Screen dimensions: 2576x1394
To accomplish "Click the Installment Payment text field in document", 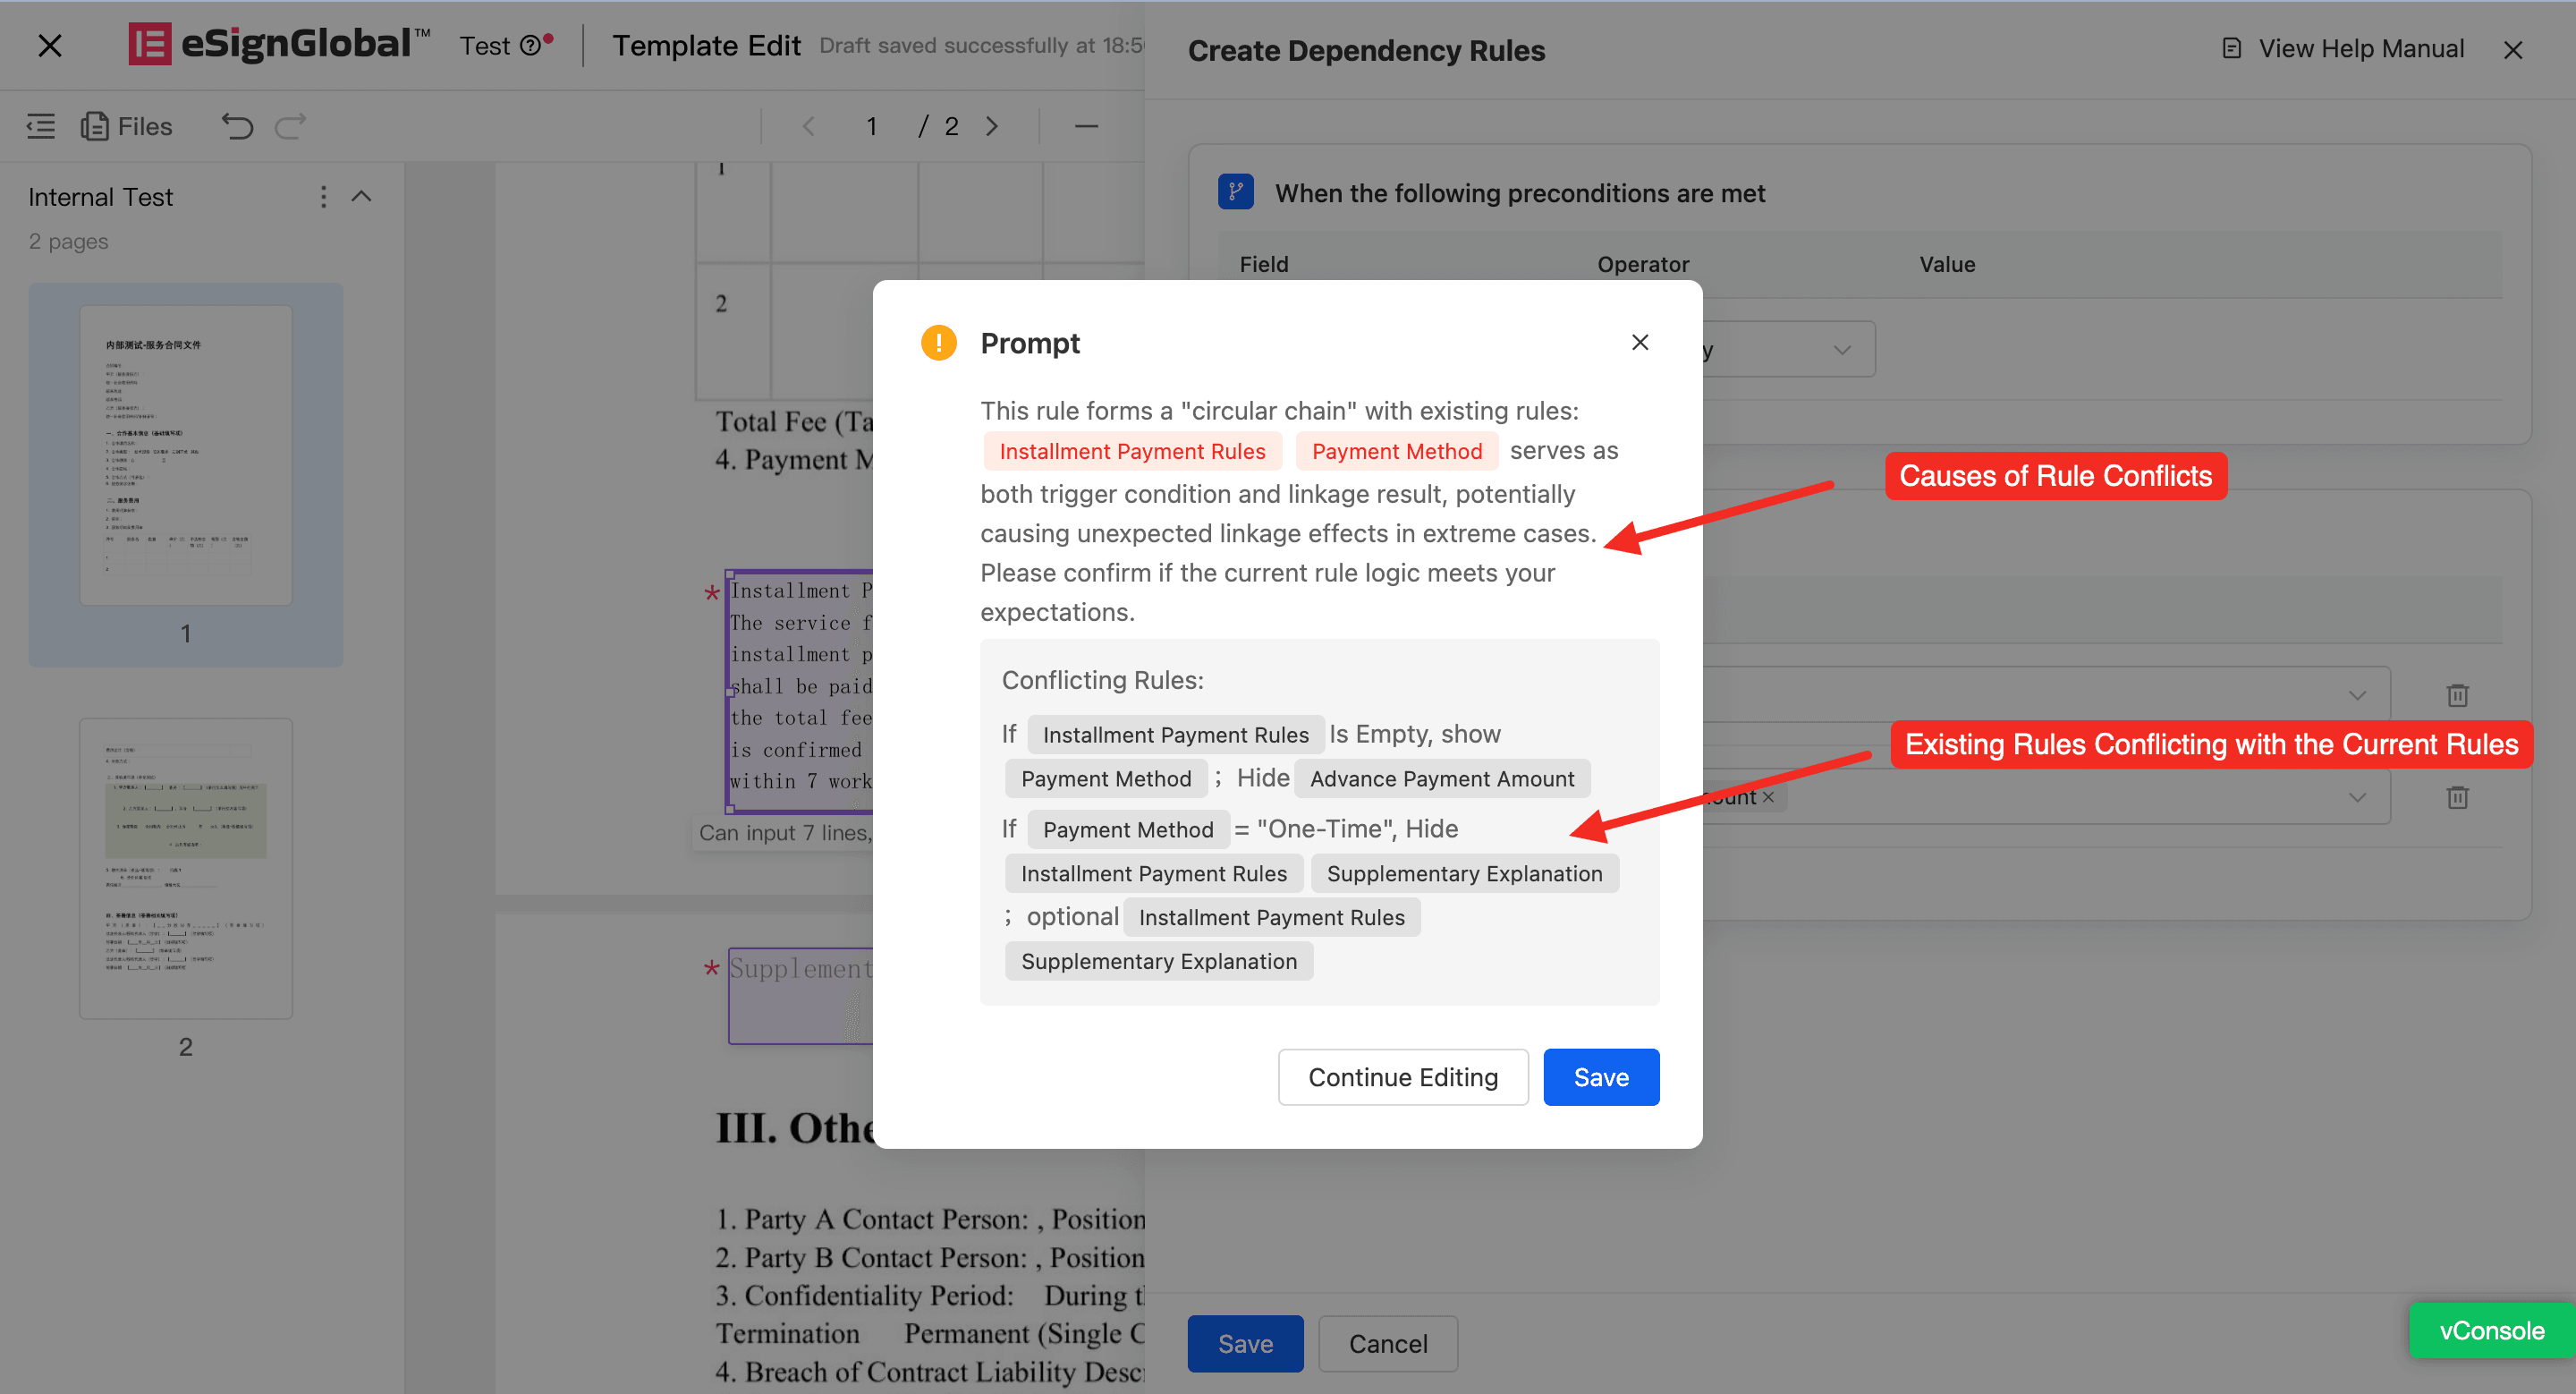I will tap(800, 690).
